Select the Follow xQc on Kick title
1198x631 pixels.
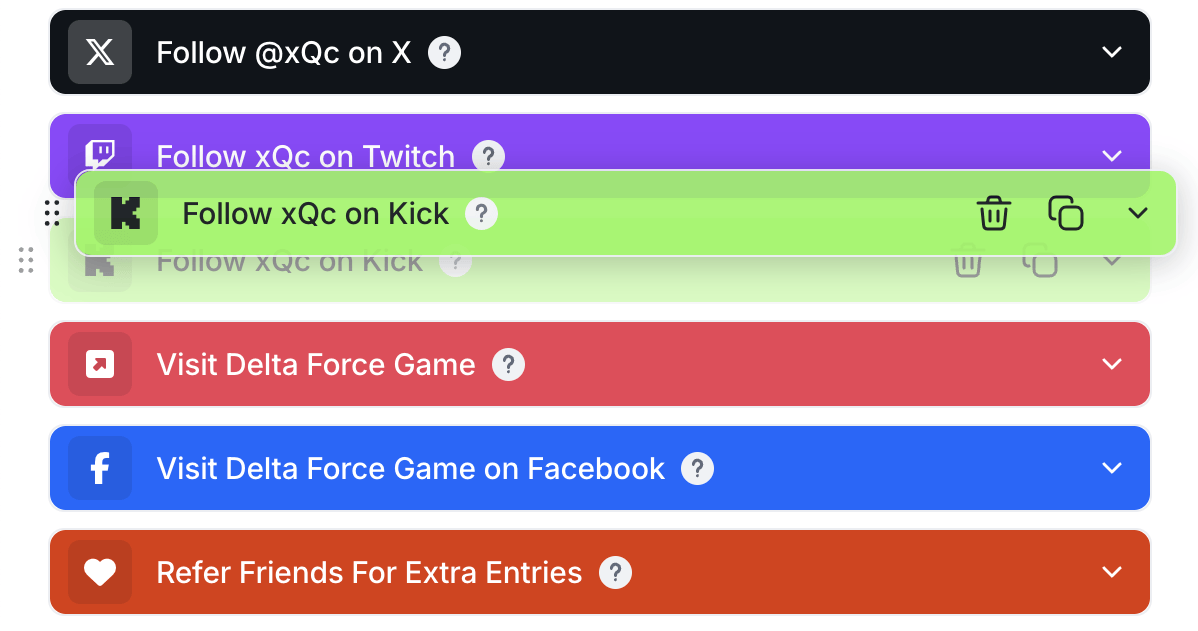[314, 213]
